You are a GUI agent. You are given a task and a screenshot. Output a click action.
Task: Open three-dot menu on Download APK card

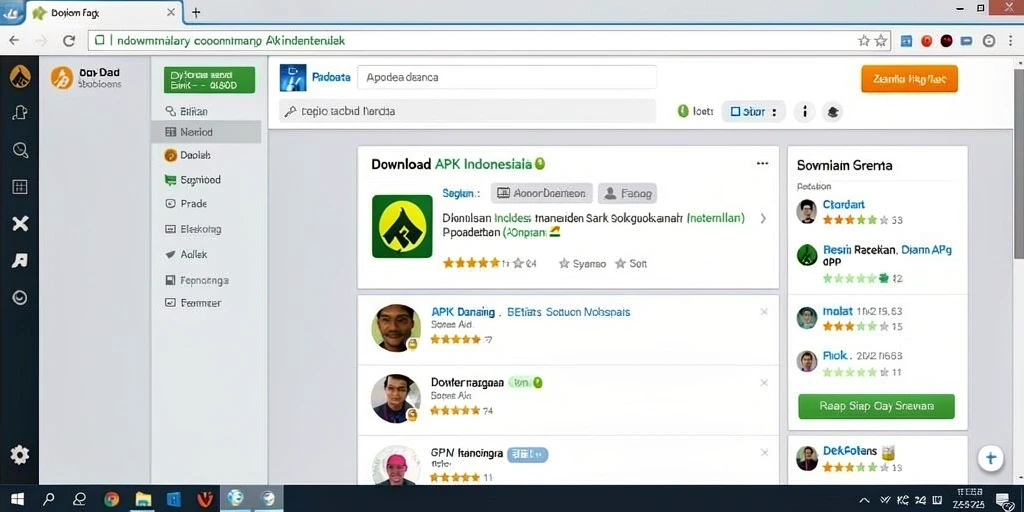click(x=762, y=163)
